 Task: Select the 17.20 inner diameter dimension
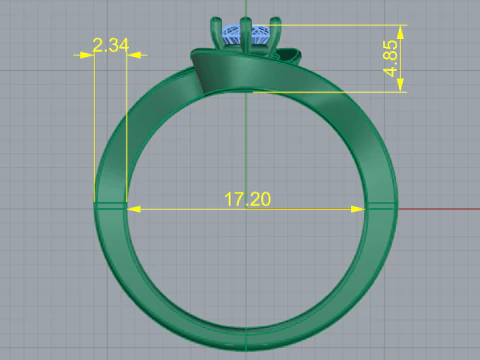pos(247,199)
